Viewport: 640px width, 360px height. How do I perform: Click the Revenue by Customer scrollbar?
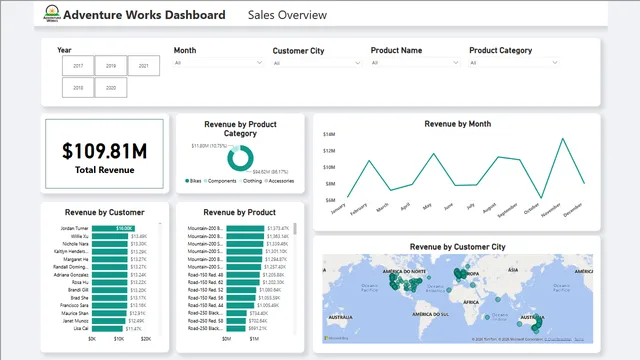pos(160,278)
